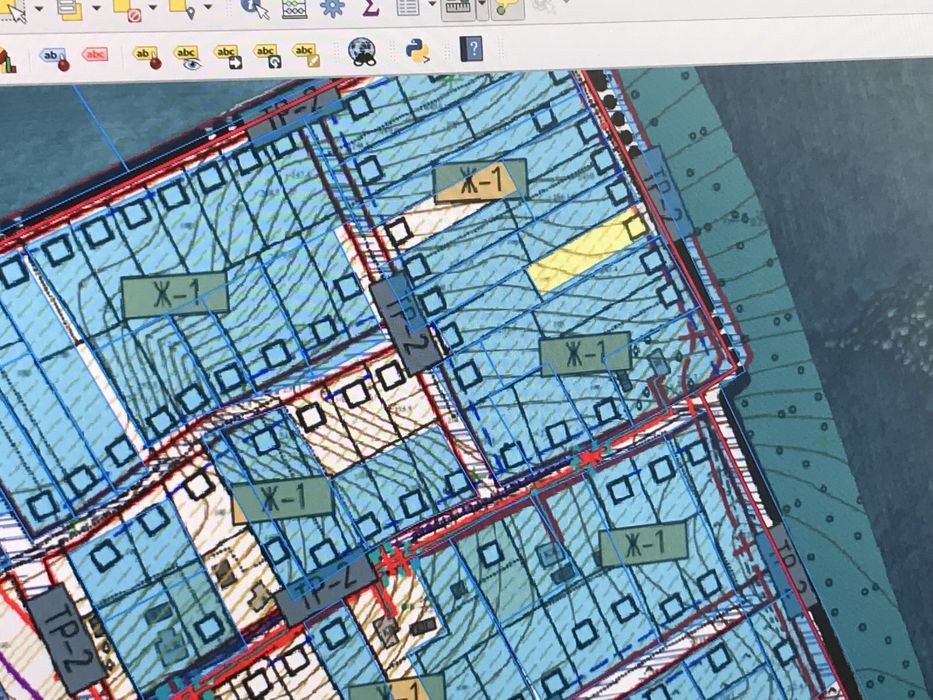The height and width of the screenshot is (700, 933).
Task: Toggle the Show/Hide Labels eye tool
Action: pyautogui.click(x=187, y=58)
